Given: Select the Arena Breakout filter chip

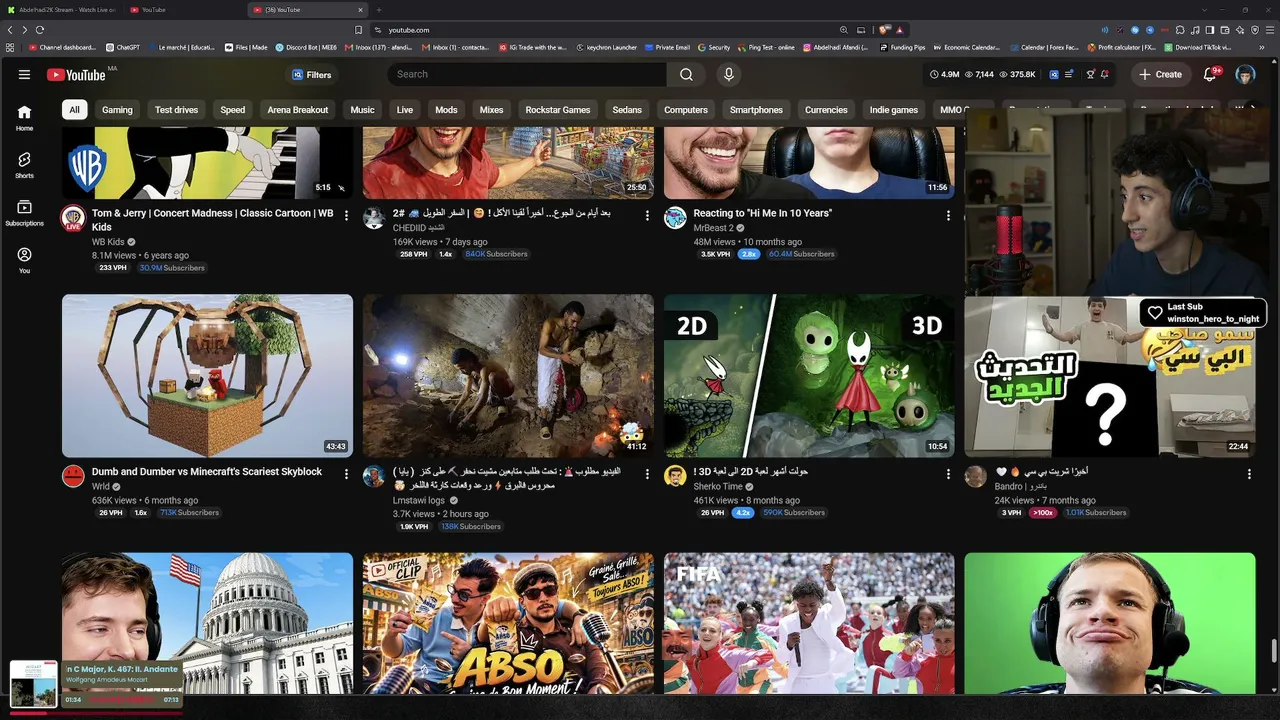Looking at the screenshot, I should [x=298, y=110].
